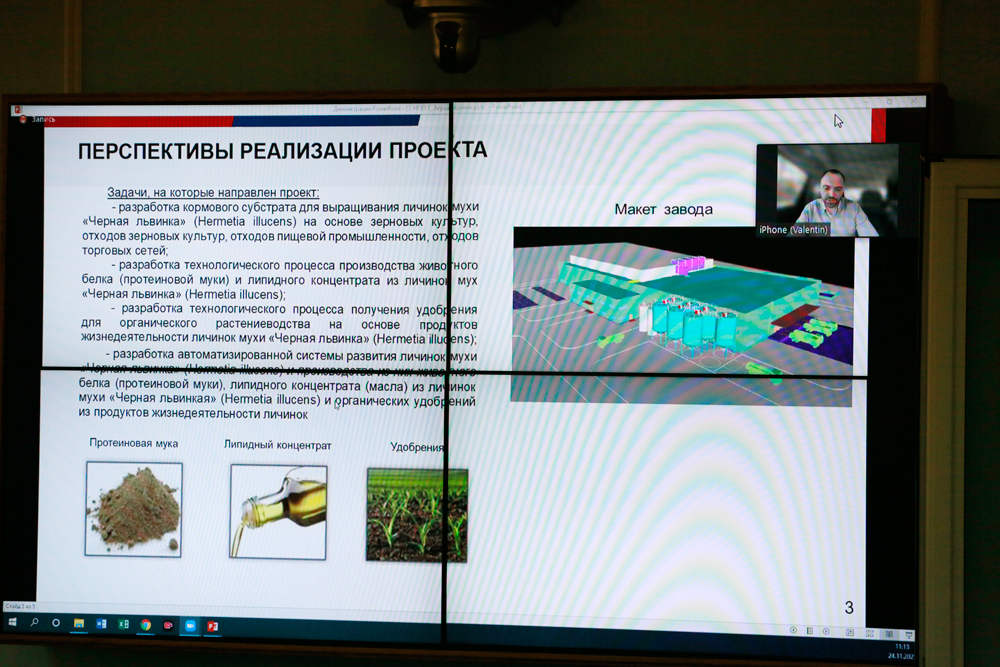This screenshot has width=1000, height=667.
Task: Launch Excel from the taskbar
Action: (123, 624)
